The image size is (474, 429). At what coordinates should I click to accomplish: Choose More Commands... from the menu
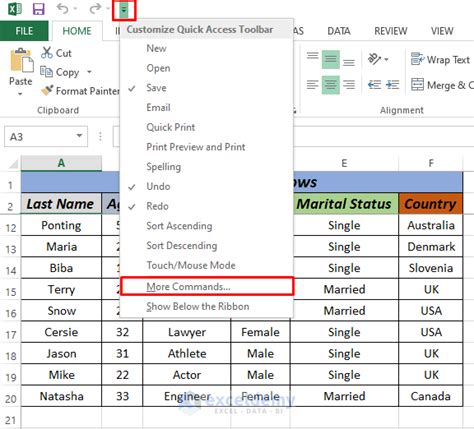click(207, 286)
